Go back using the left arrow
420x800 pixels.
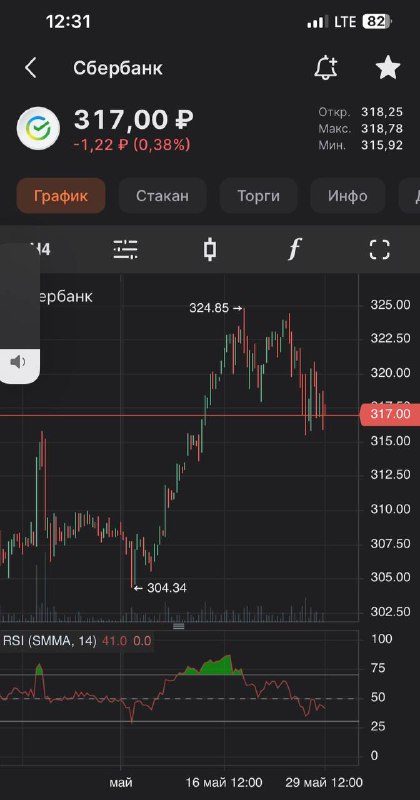pyautogui.click(x=31, y=68)
